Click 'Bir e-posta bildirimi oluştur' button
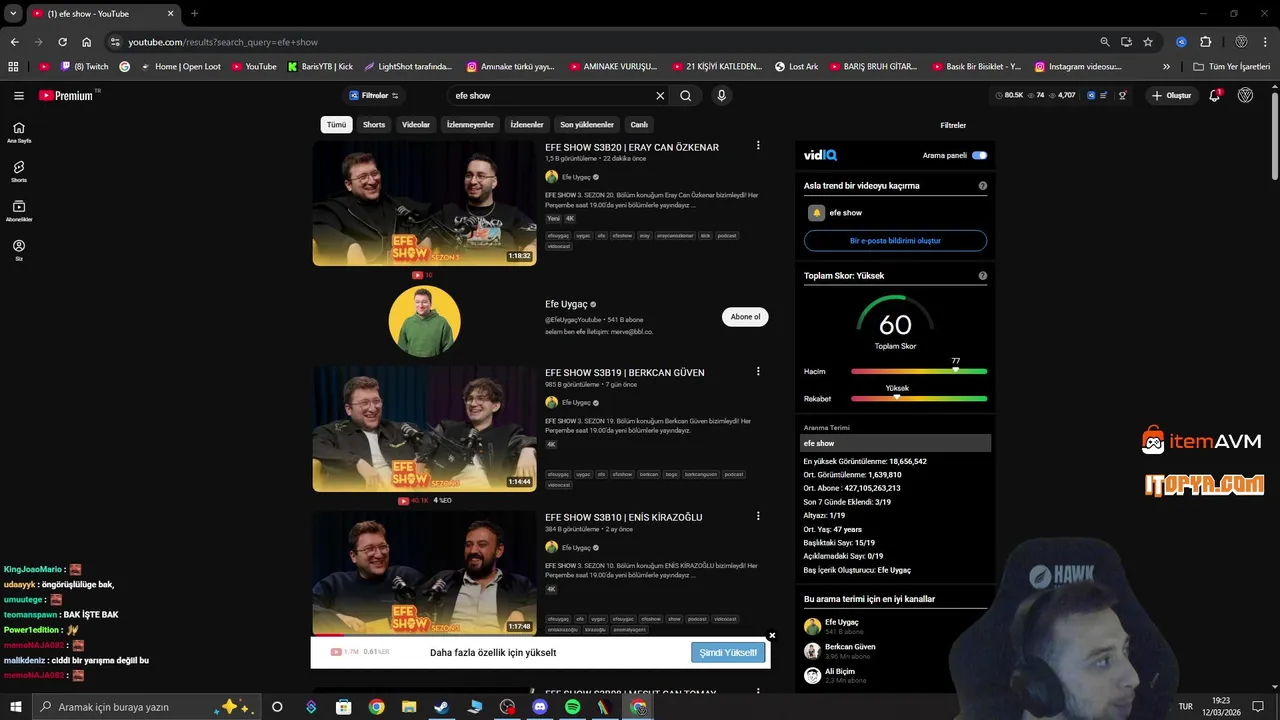 point(895,241)
